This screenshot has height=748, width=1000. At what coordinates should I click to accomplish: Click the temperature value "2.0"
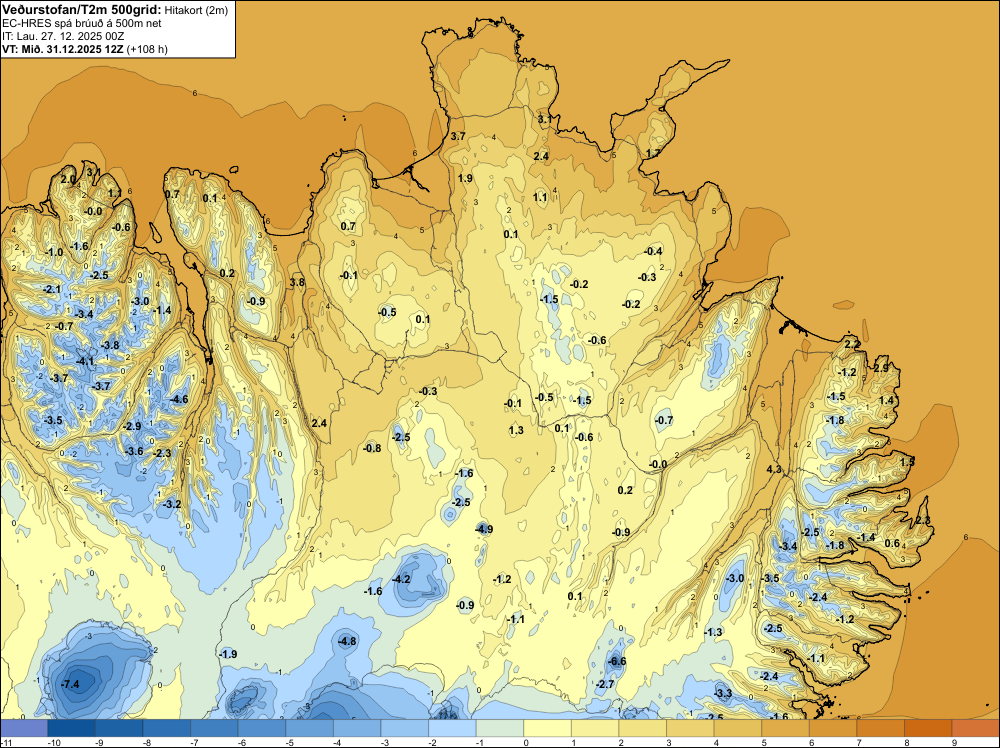(x=68, y=179)
